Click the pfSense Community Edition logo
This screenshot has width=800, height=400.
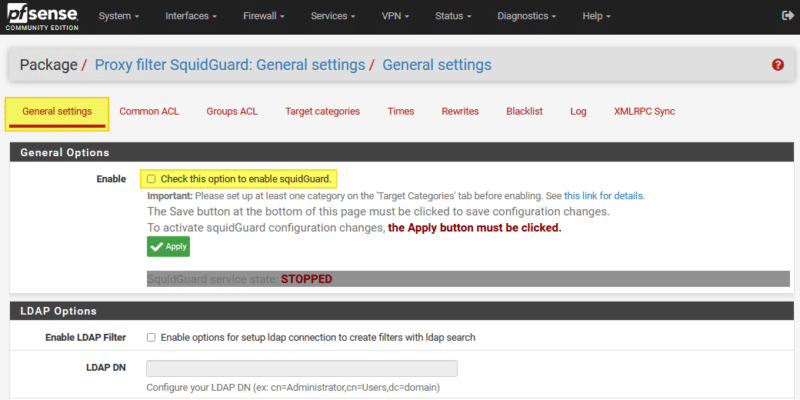tap(42, 17)
